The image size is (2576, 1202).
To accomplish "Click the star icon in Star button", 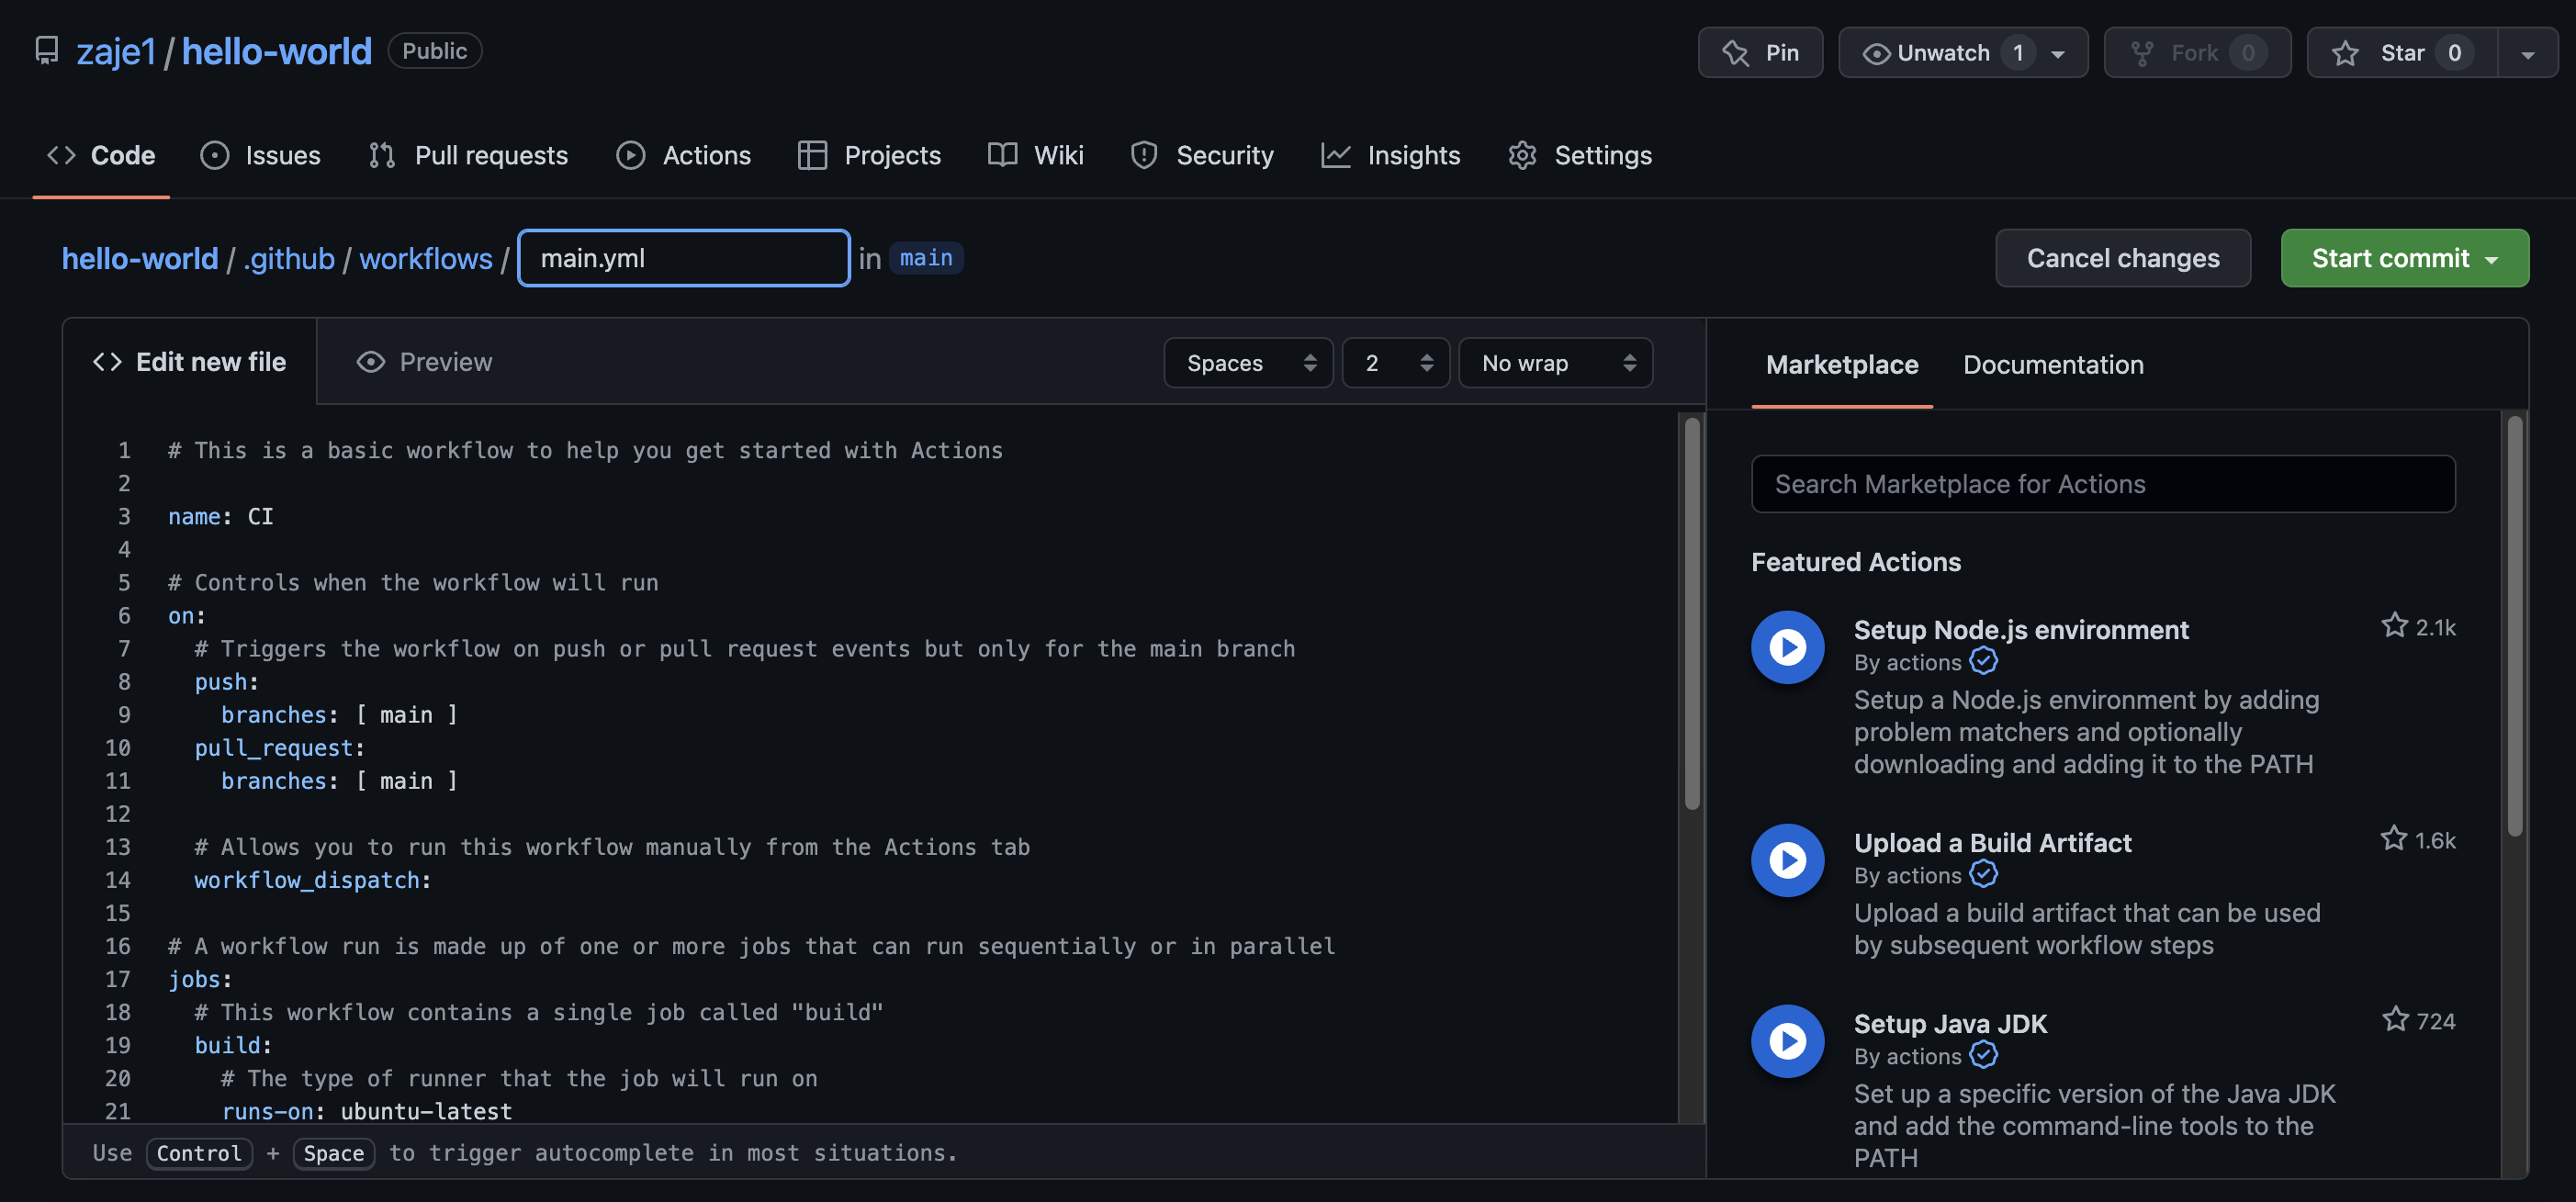I will 2344,53.
